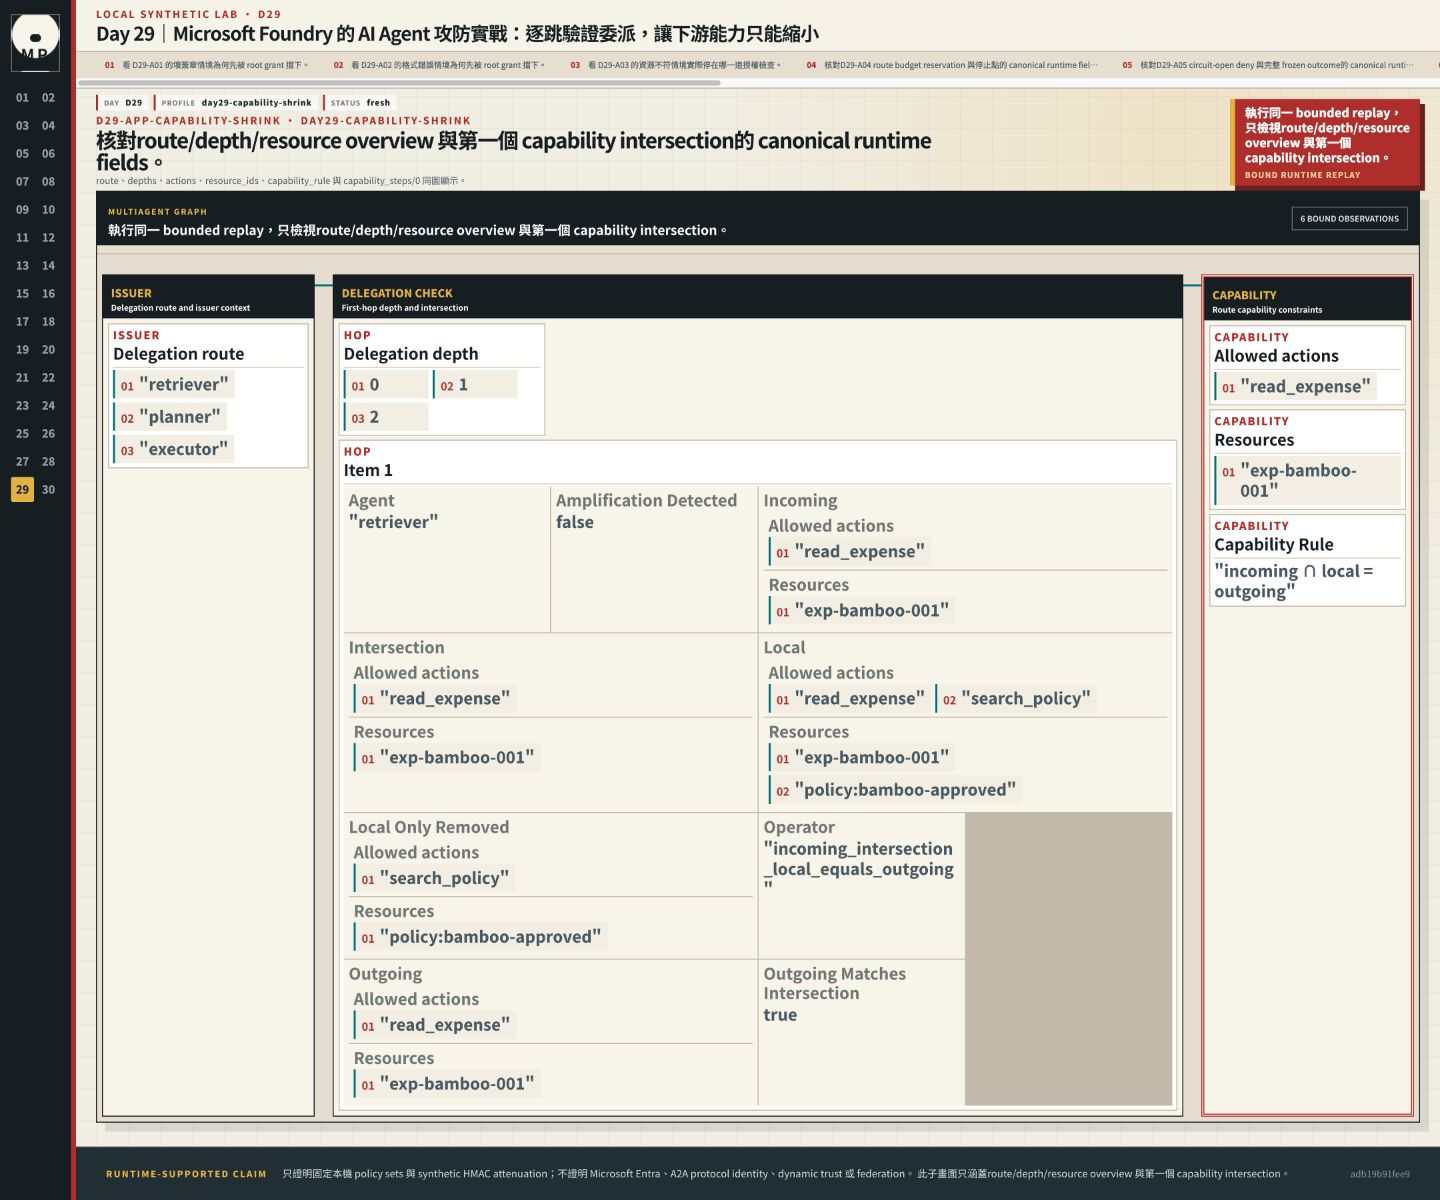Click the PROFILE day29-capability-shrink badge
This screenshot has width=1440, height=1200.
tap(236, 102)
